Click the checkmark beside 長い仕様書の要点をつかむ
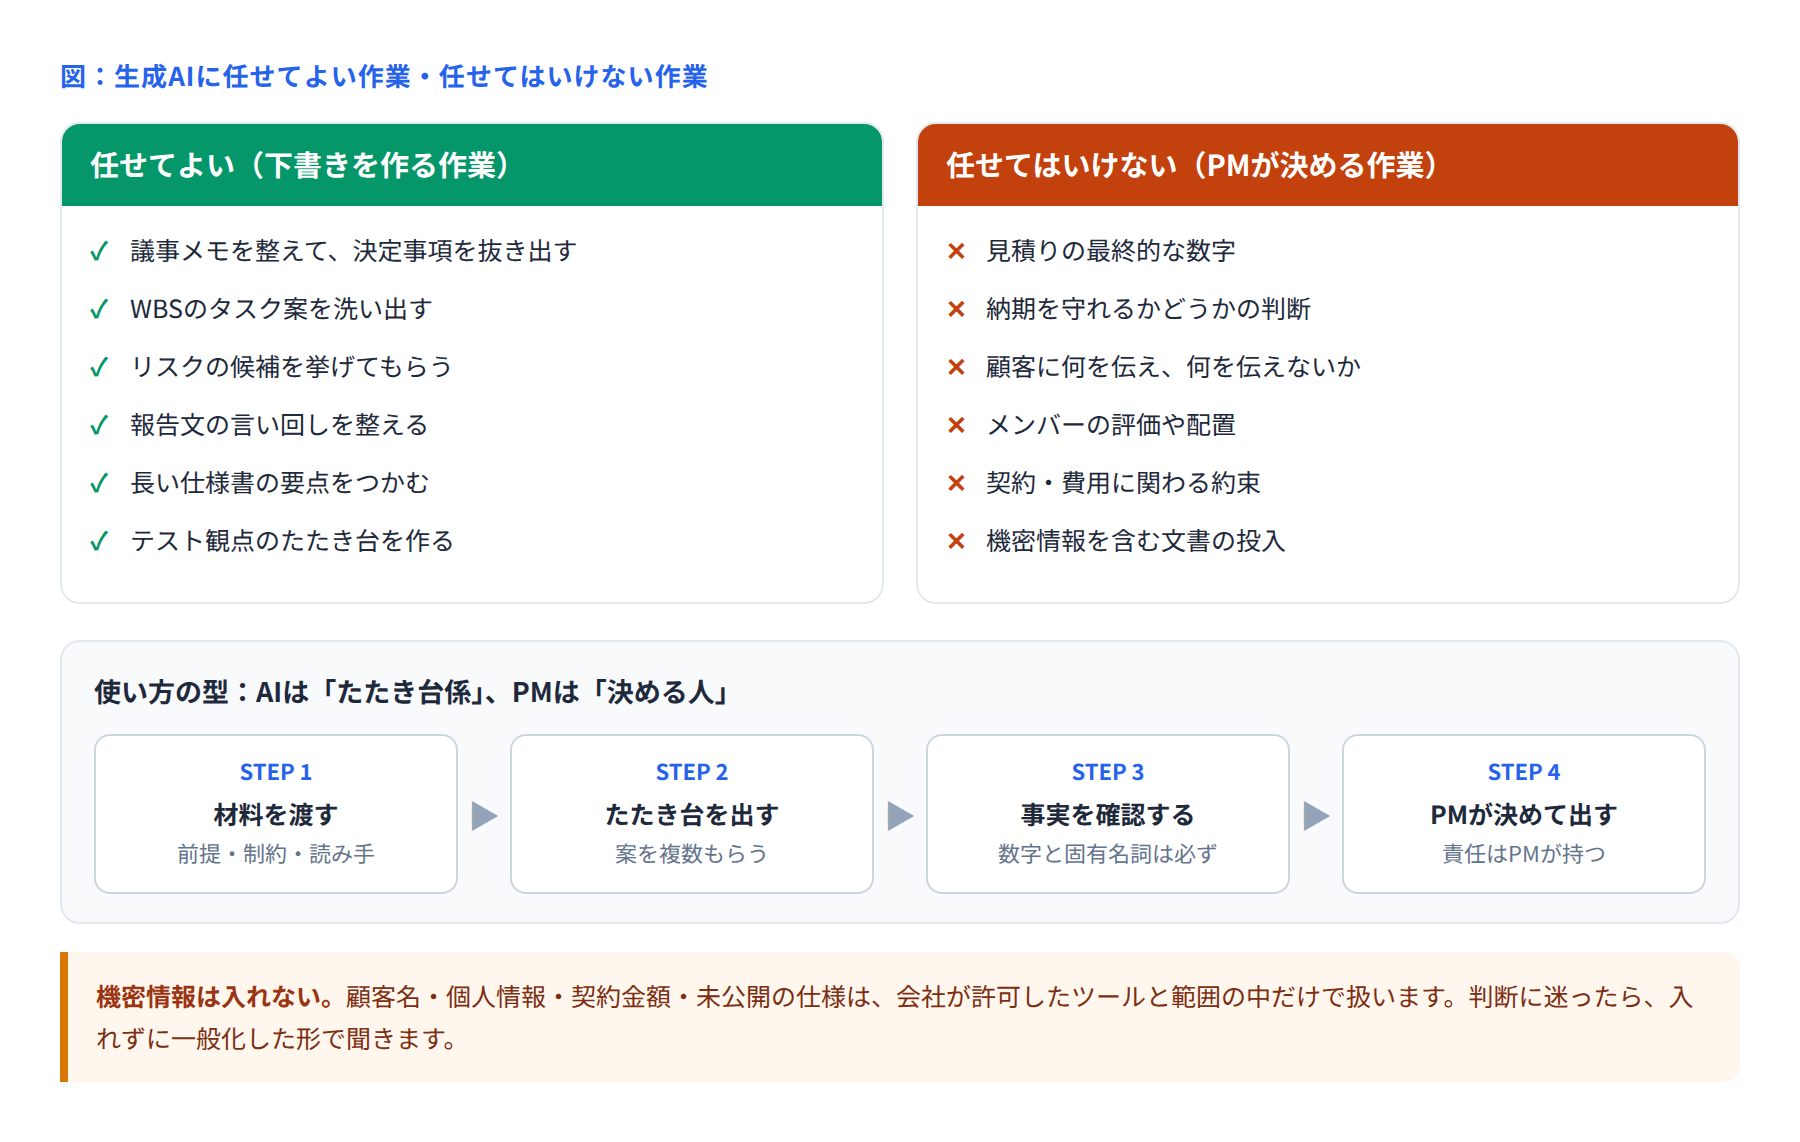Viewport: 1800px width, 1142px height. (x=99, y=483)
